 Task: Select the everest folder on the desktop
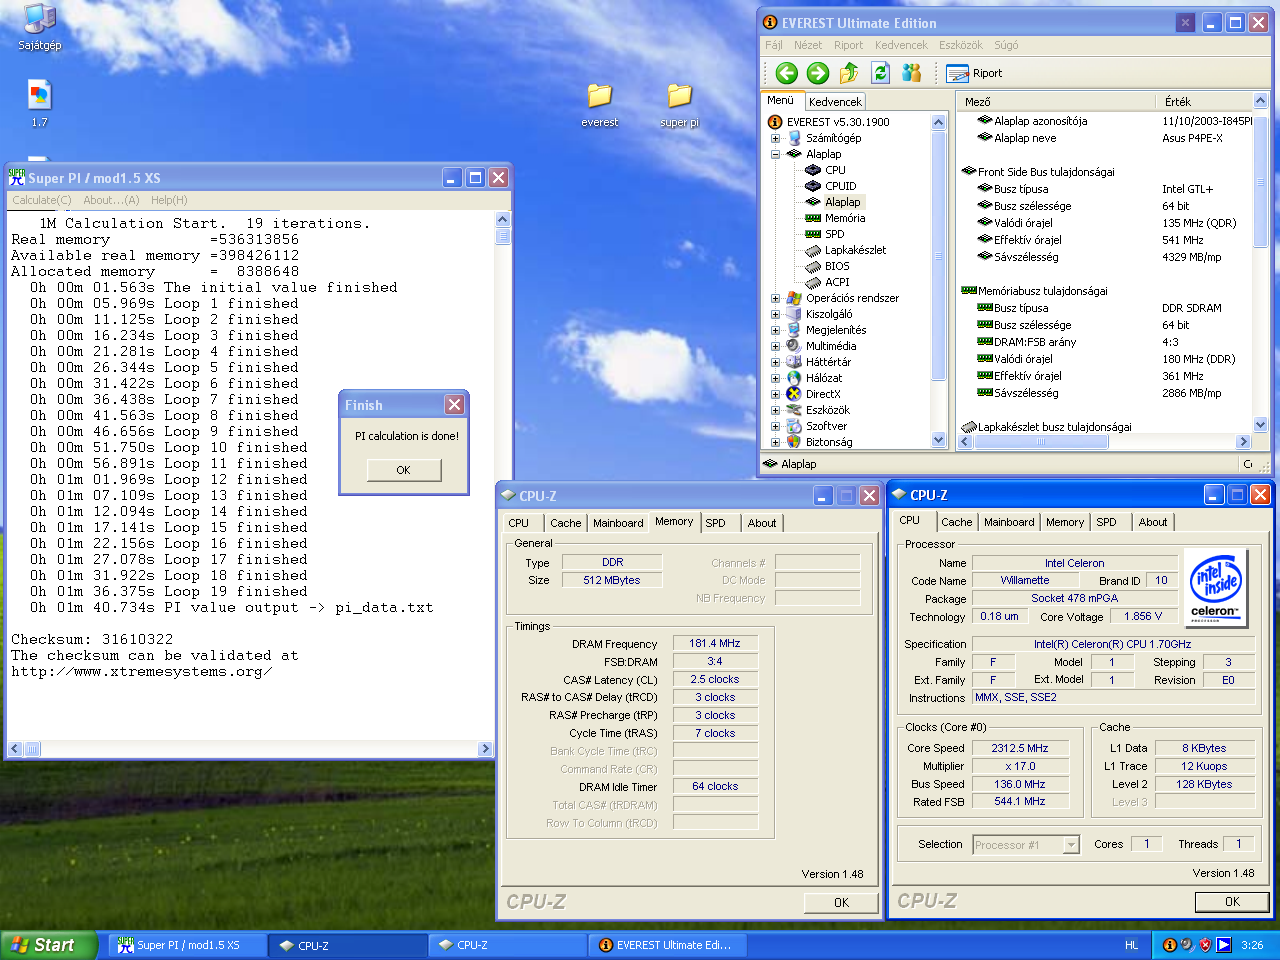599,105
